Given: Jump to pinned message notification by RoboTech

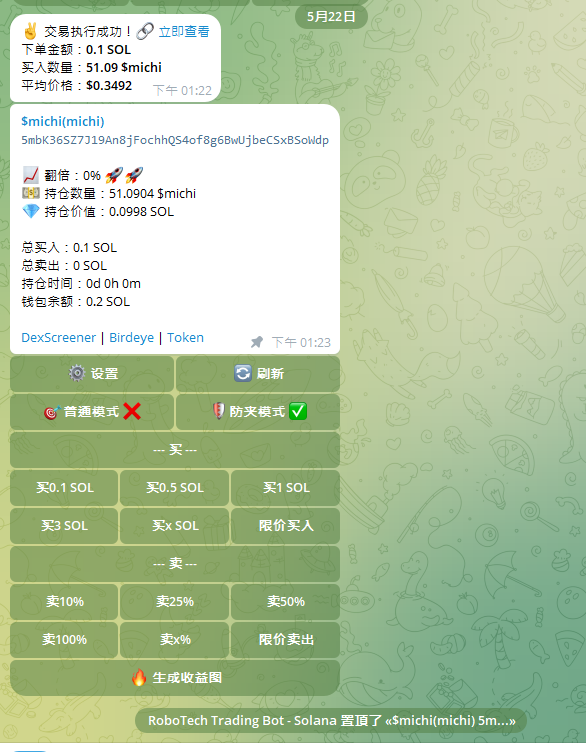Looking at the screenshot, I should 331,720.
